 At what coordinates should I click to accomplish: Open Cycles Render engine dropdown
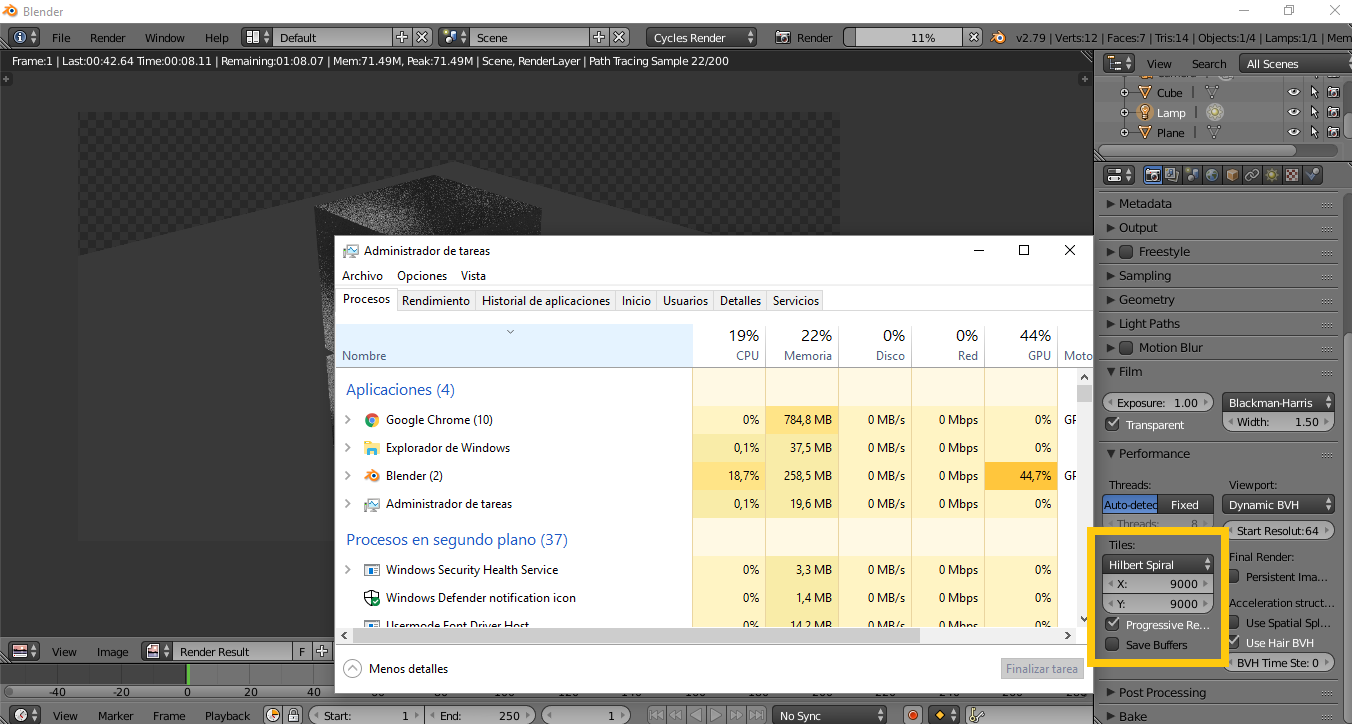click(x=702, y=37)
